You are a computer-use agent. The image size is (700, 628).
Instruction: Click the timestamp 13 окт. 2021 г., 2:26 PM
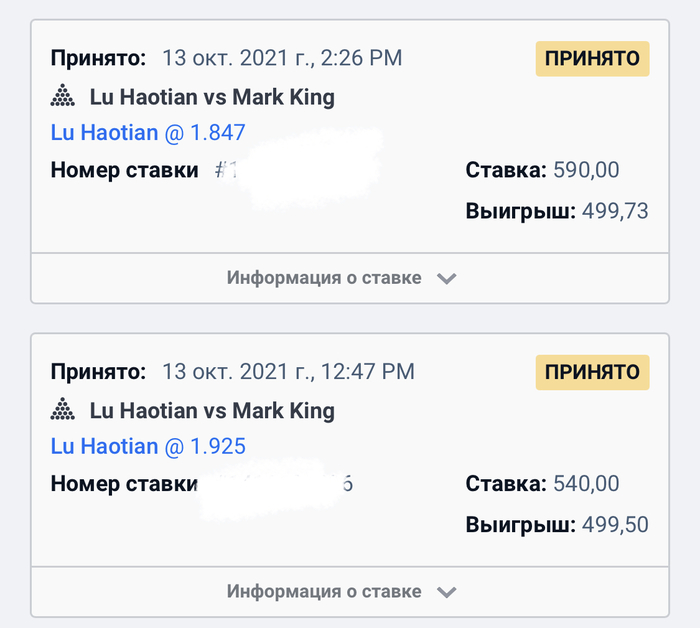pyautogui.click(x=282, y=59)
